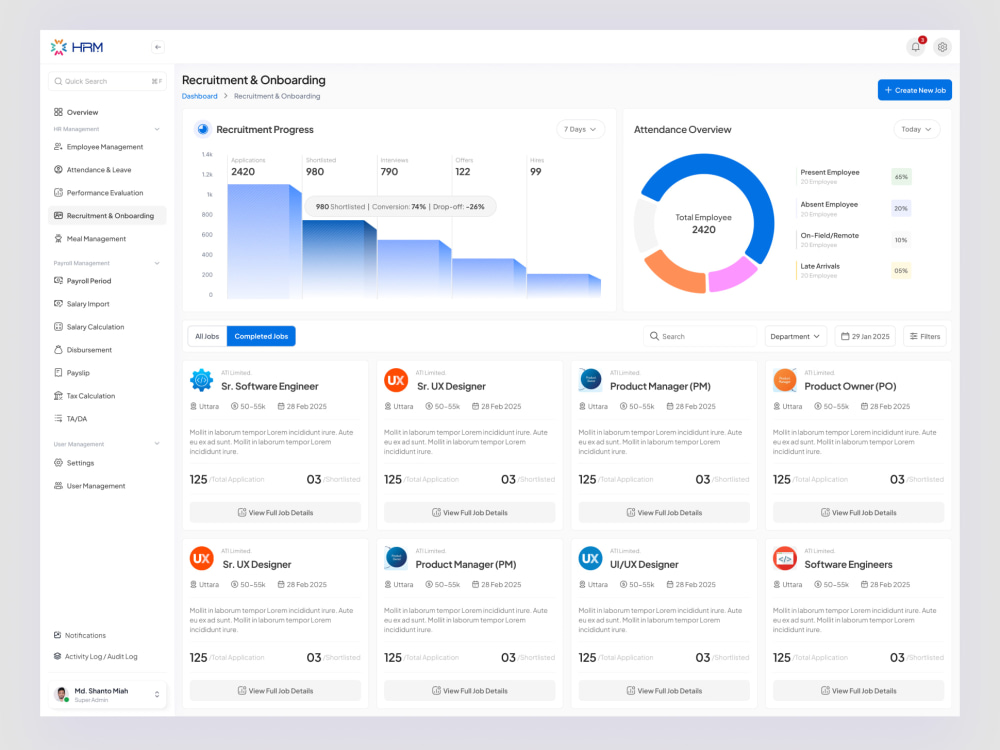Click the Product Owner (PO) orange logo
1000x750 pixels.
784,380
